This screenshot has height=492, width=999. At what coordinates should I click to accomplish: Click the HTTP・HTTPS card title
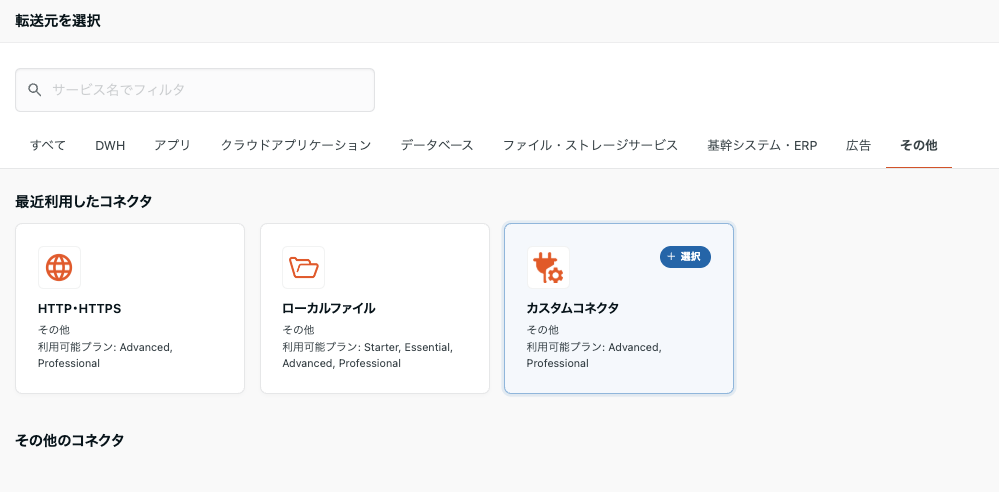click(x=79, y=308)
